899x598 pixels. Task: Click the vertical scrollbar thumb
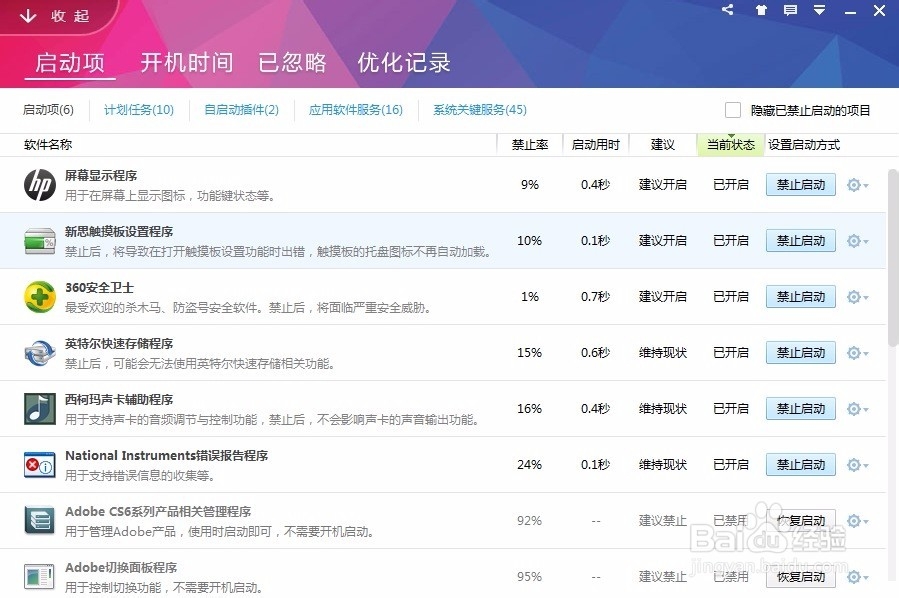893,258
